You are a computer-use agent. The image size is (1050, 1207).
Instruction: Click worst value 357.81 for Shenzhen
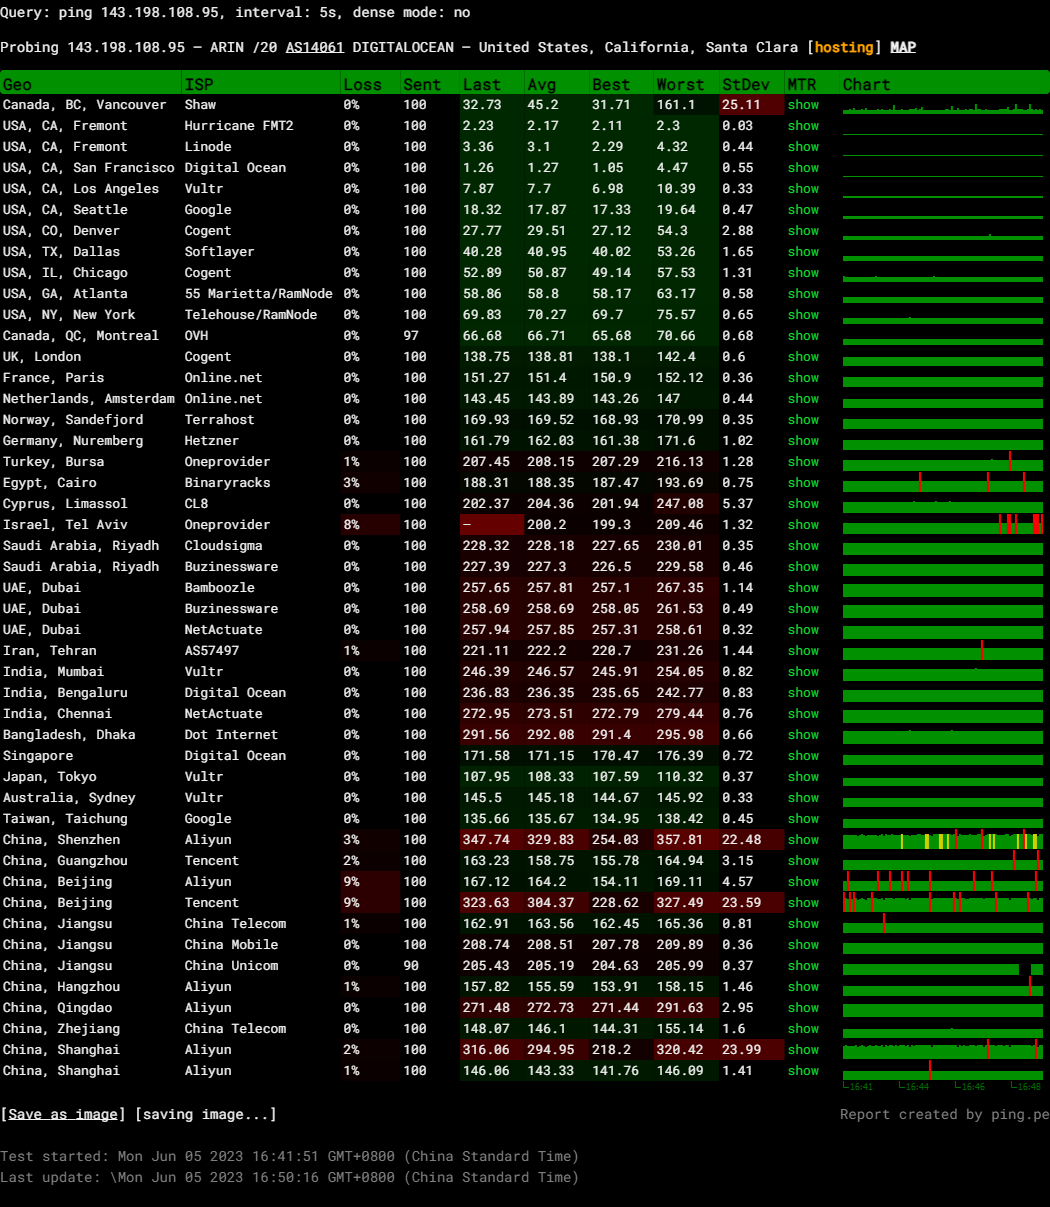(680, 839)
